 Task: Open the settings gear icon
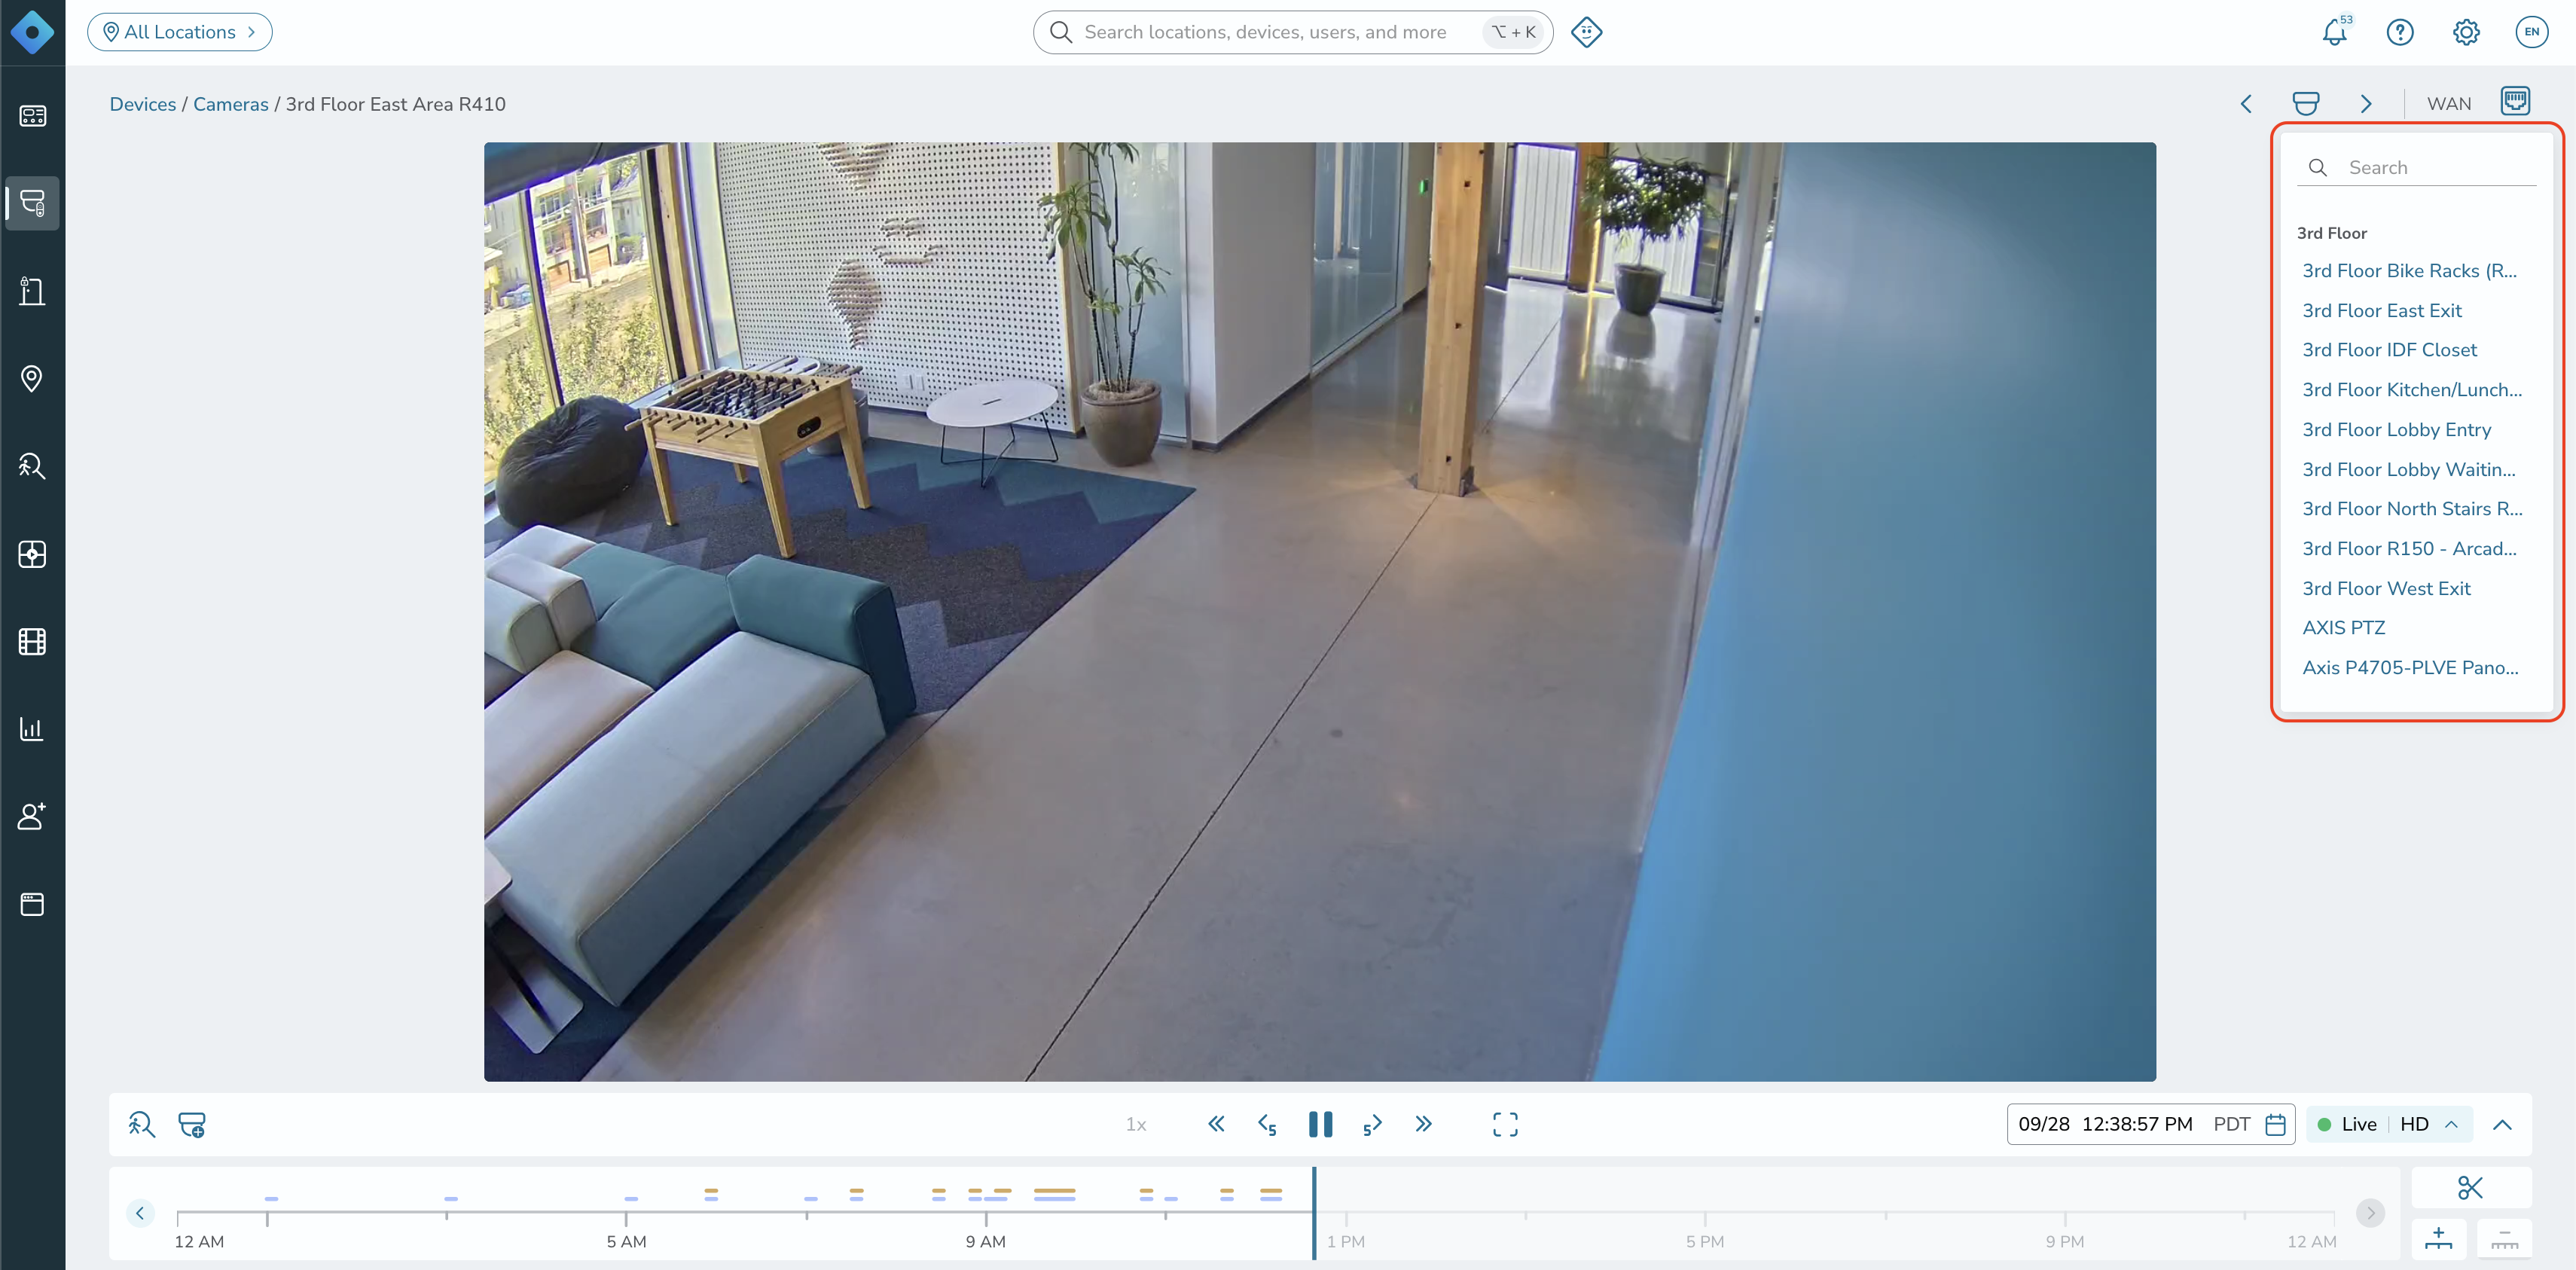click(x=2466, y=32)
